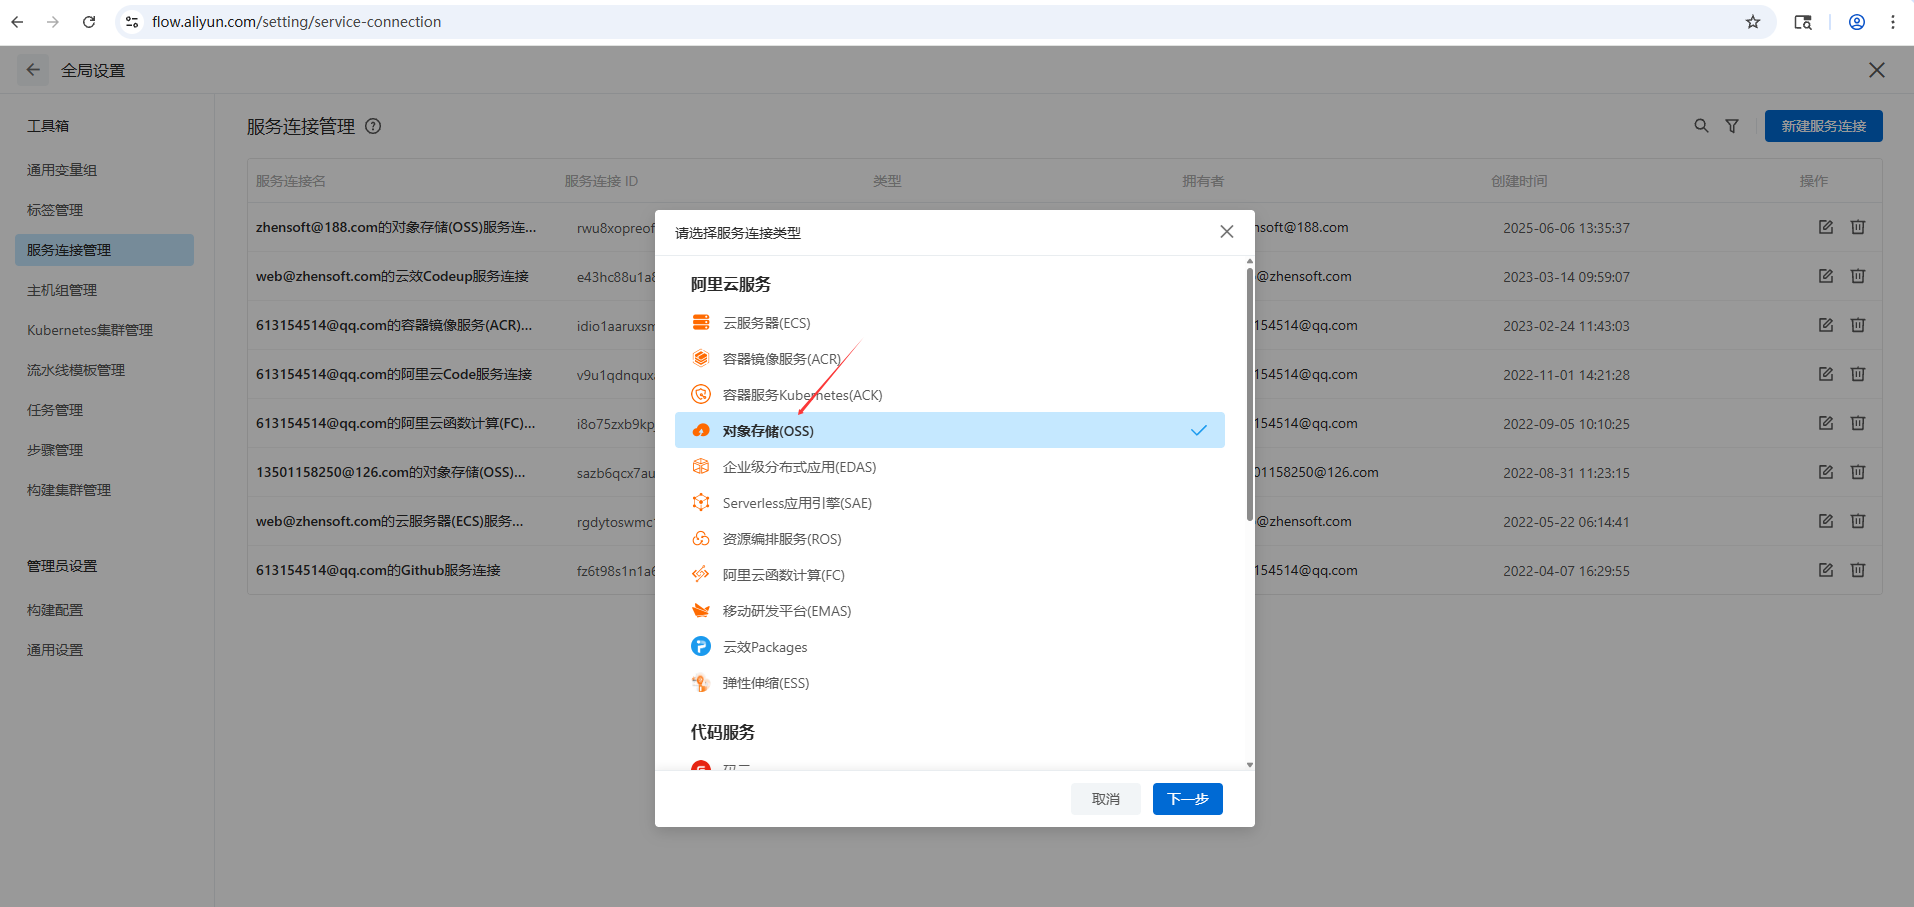This screenshot has width=1914, height=907.
Task: Edit the 2023-03-14 09:59:07 connection
Action: (1826, 276)
